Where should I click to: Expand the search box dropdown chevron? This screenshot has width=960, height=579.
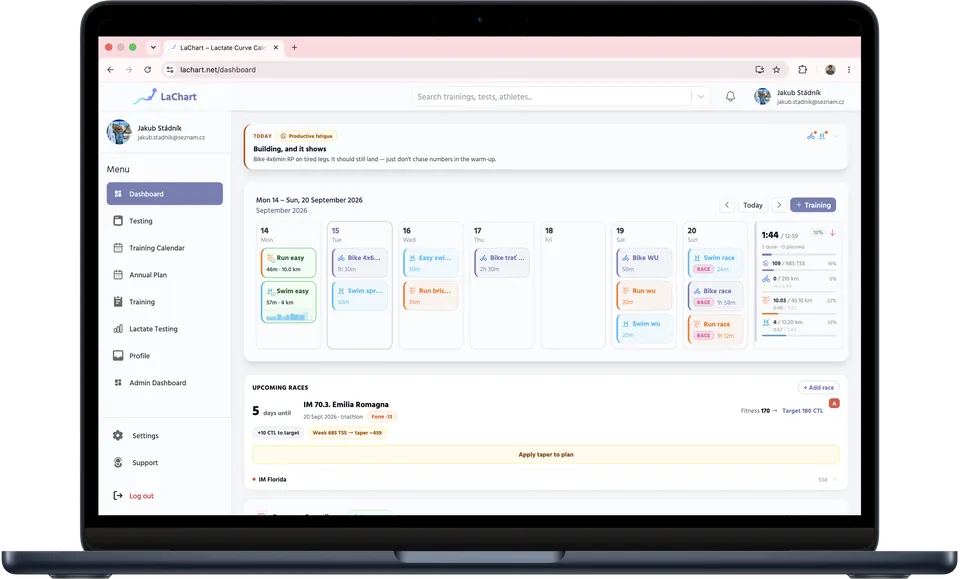click(x=701, y=97)
